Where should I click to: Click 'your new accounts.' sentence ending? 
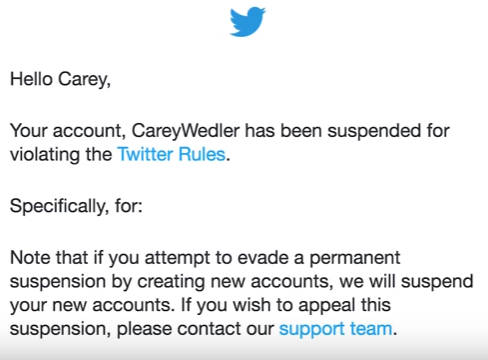(x=92, y=305)
